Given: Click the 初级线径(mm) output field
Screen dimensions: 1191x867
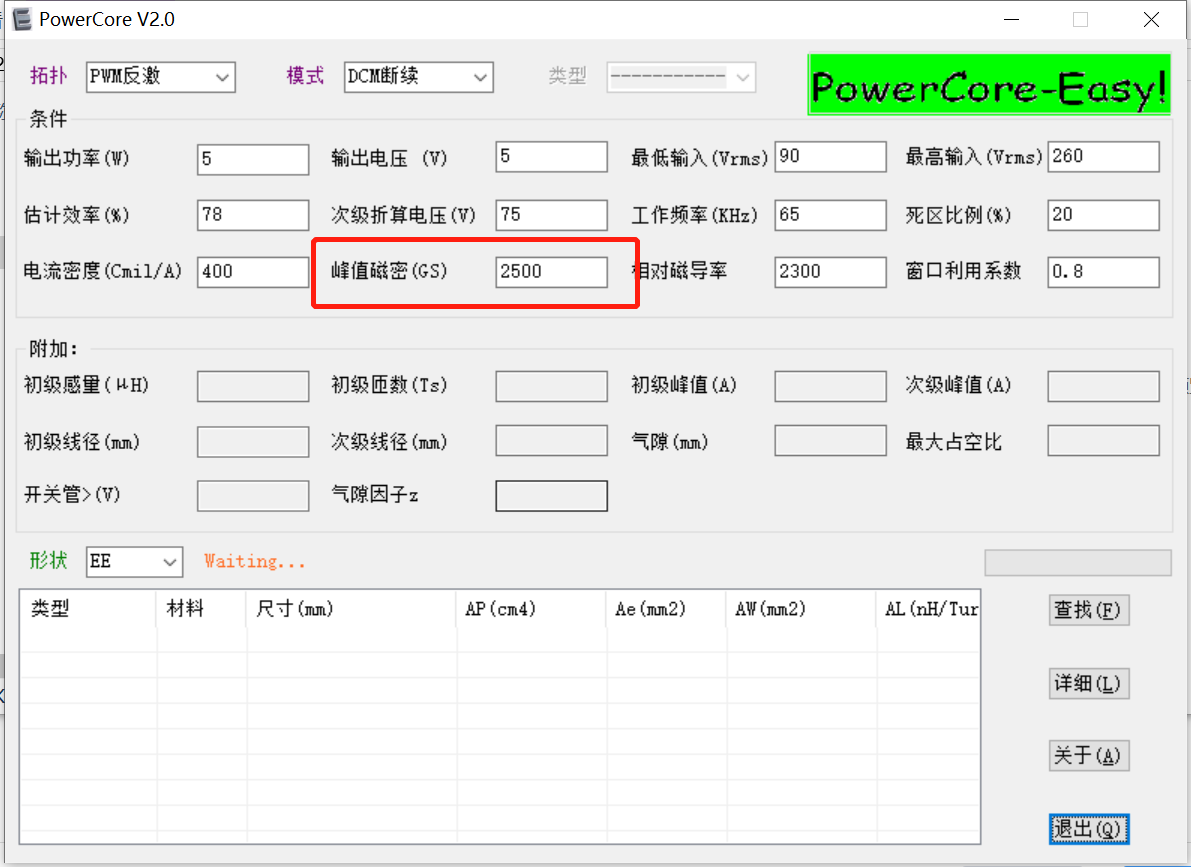Looking at the screenshot, I should 253,441.
